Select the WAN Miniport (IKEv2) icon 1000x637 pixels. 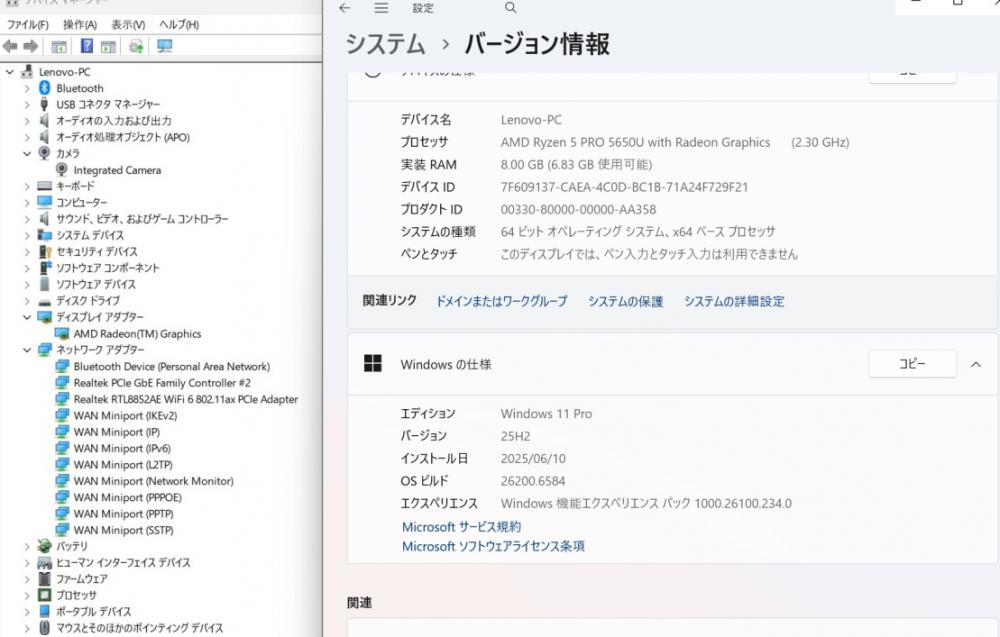(62, 415)
